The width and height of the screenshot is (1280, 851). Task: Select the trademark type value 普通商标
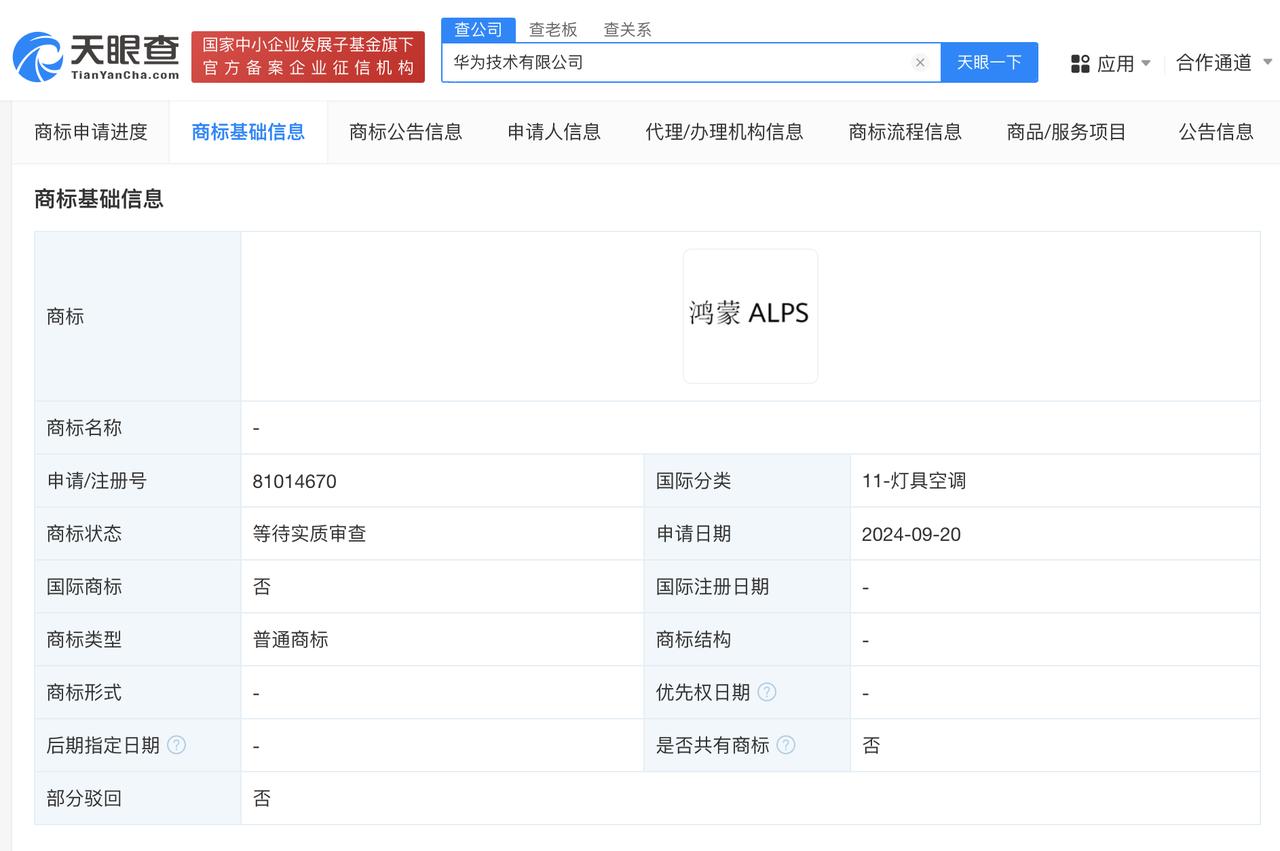[x=291, y=640]
